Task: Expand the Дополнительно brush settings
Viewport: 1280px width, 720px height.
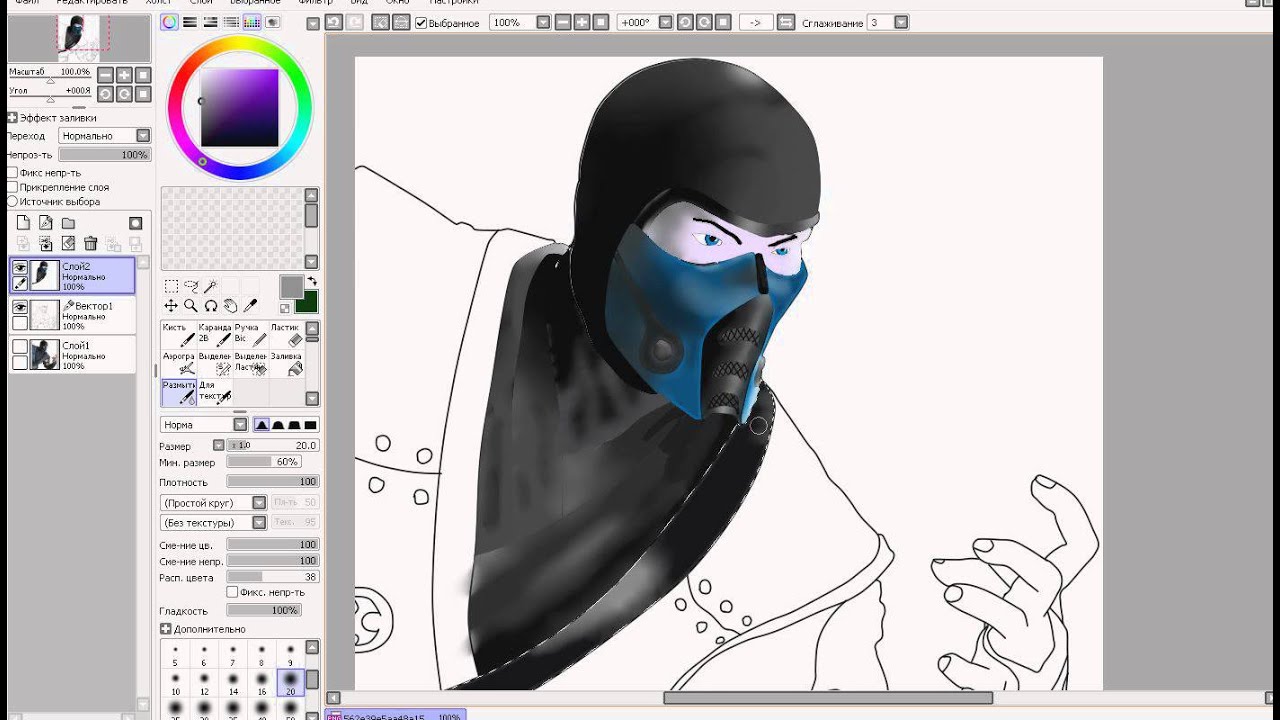Action: click(x=166, y=629)
